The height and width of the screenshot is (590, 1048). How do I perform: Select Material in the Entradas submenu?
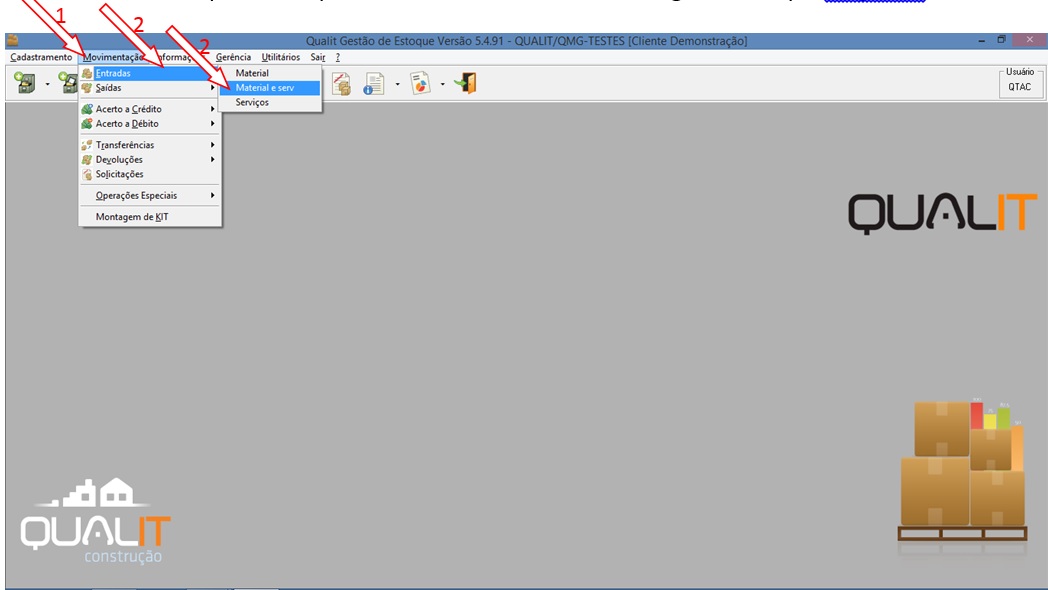(270, 73)
